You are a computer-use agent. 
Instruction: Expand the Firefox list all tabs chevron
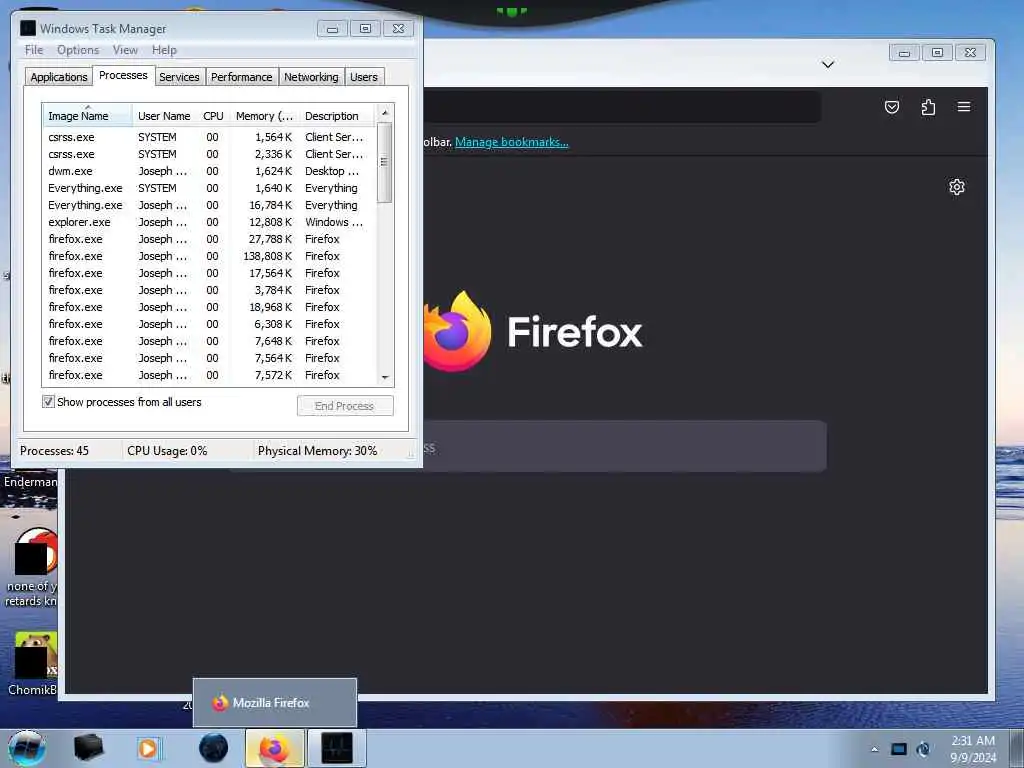pos(827,64)
